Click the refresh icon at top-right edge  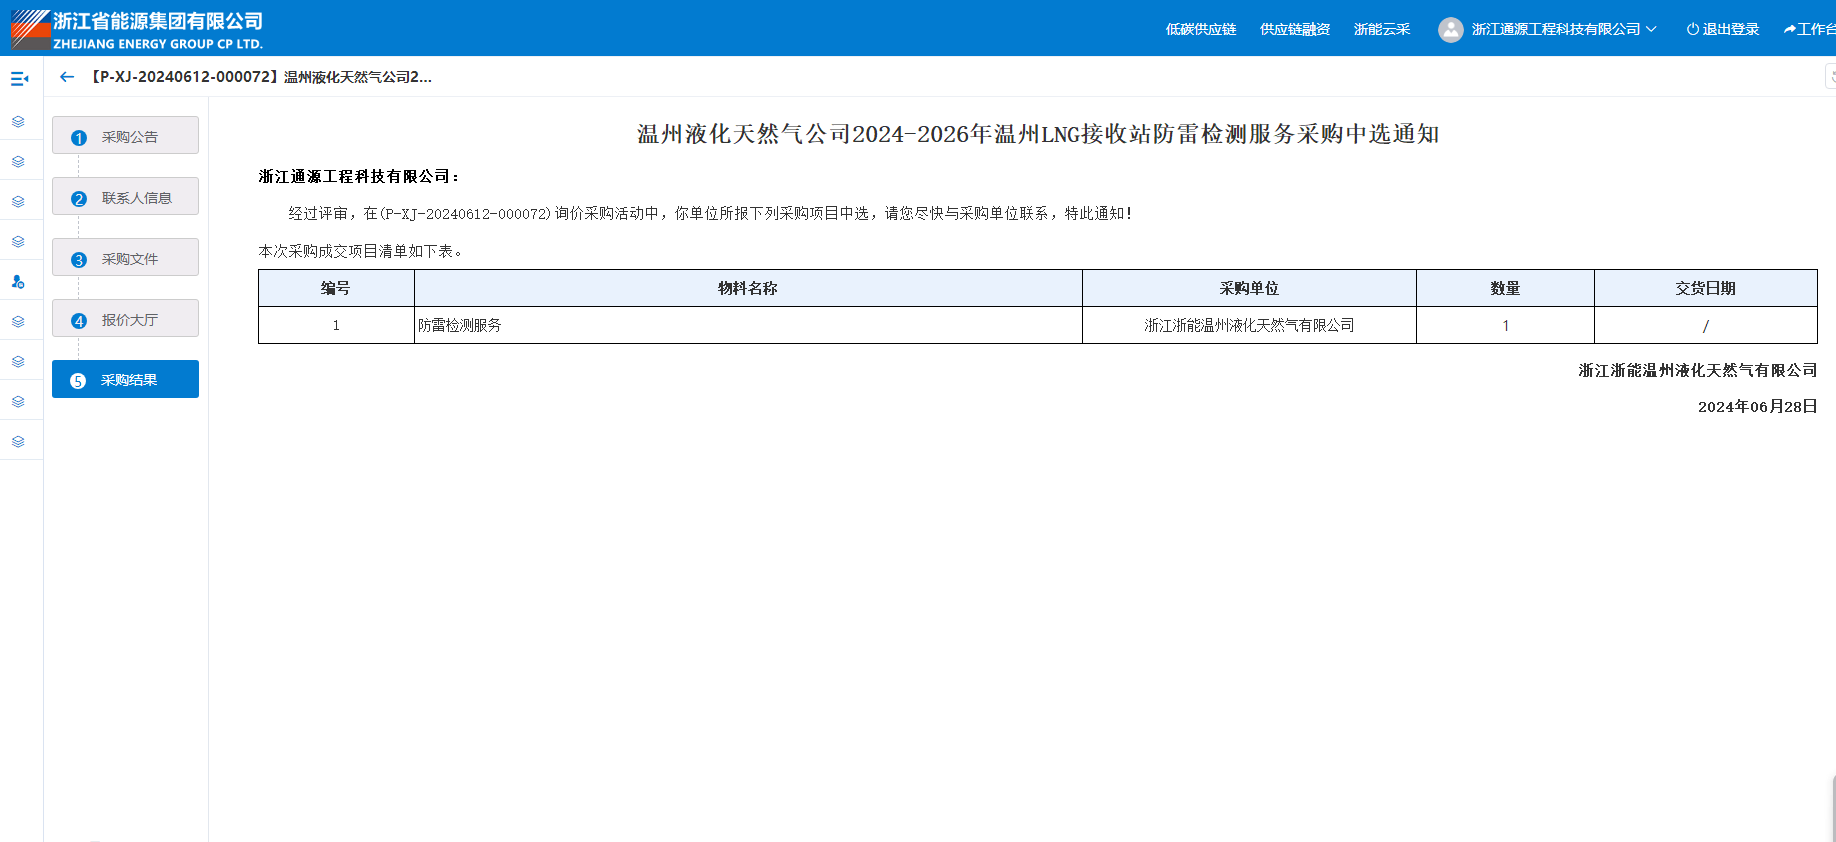(1831, 77)
